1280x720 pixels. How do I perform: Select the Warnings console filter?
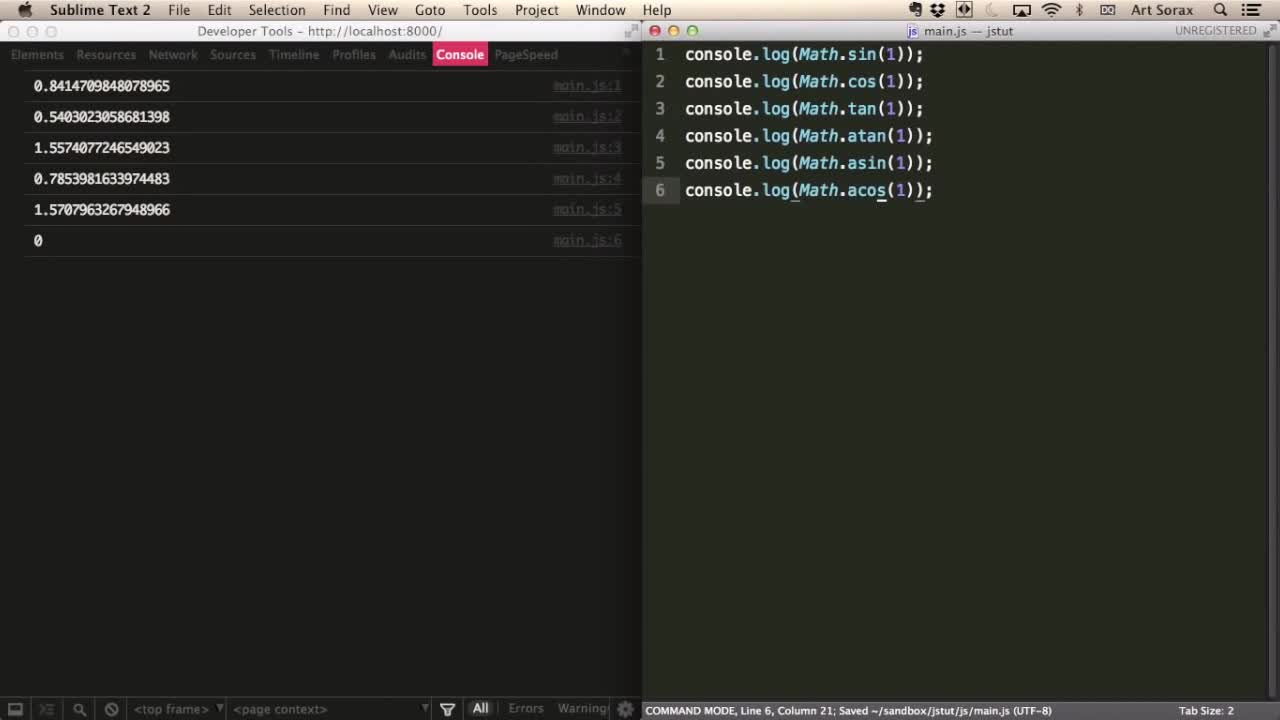[x=583, y=709]
